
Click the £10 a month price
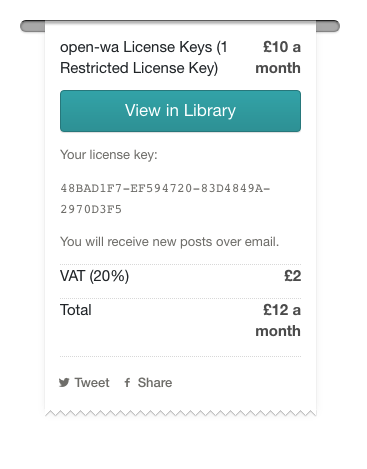coord(278,57)
